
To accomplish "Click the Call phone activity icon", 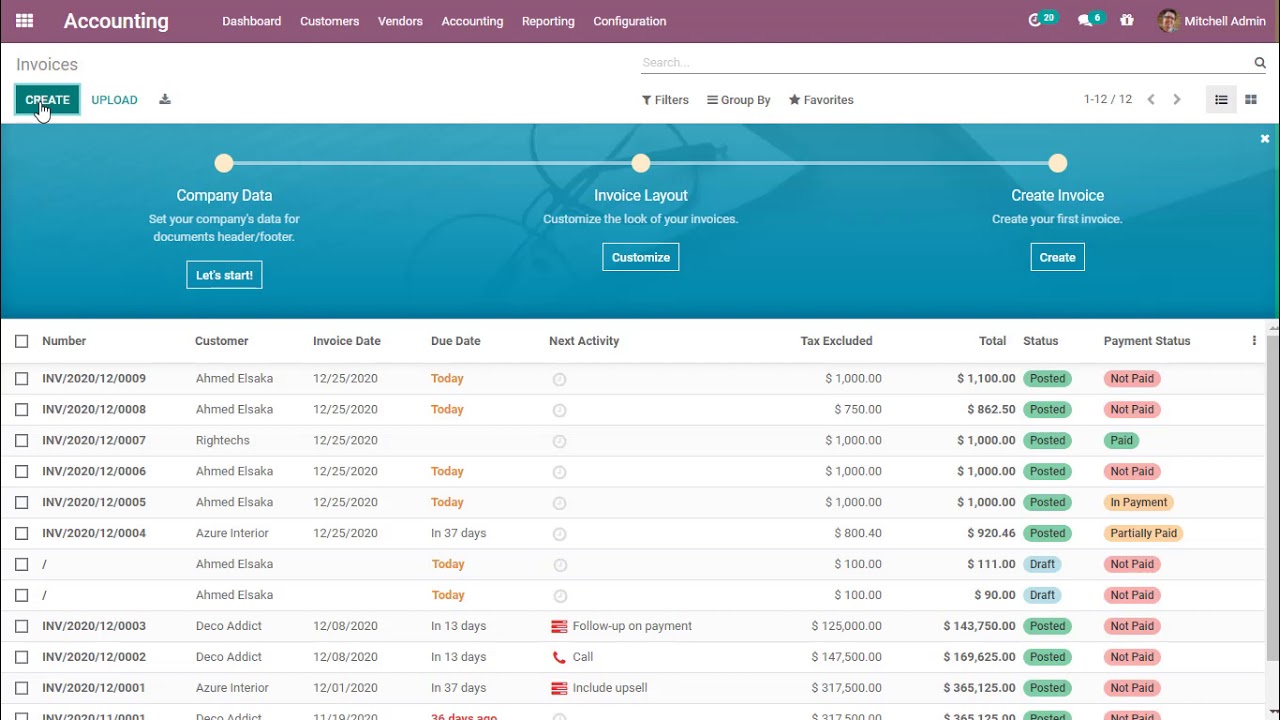I will [x=559, y=657].
